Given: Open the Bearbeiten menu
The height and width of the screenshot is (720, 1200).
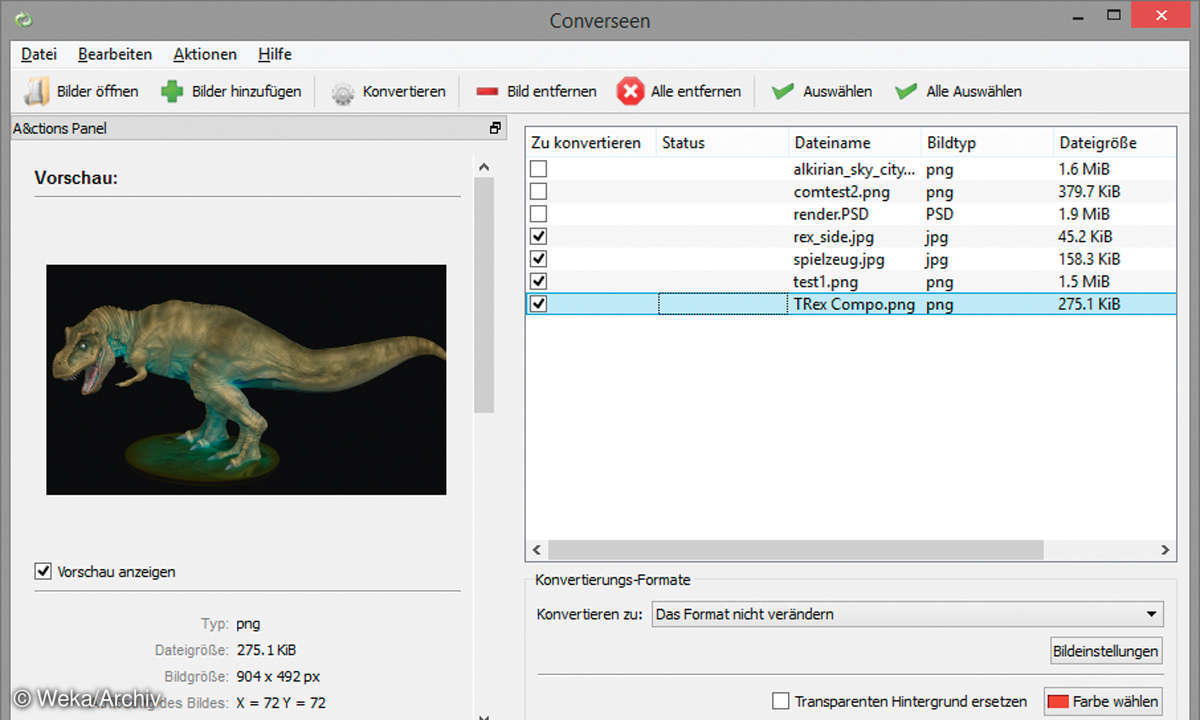Looking at the screenshot, I should point(115,54).
